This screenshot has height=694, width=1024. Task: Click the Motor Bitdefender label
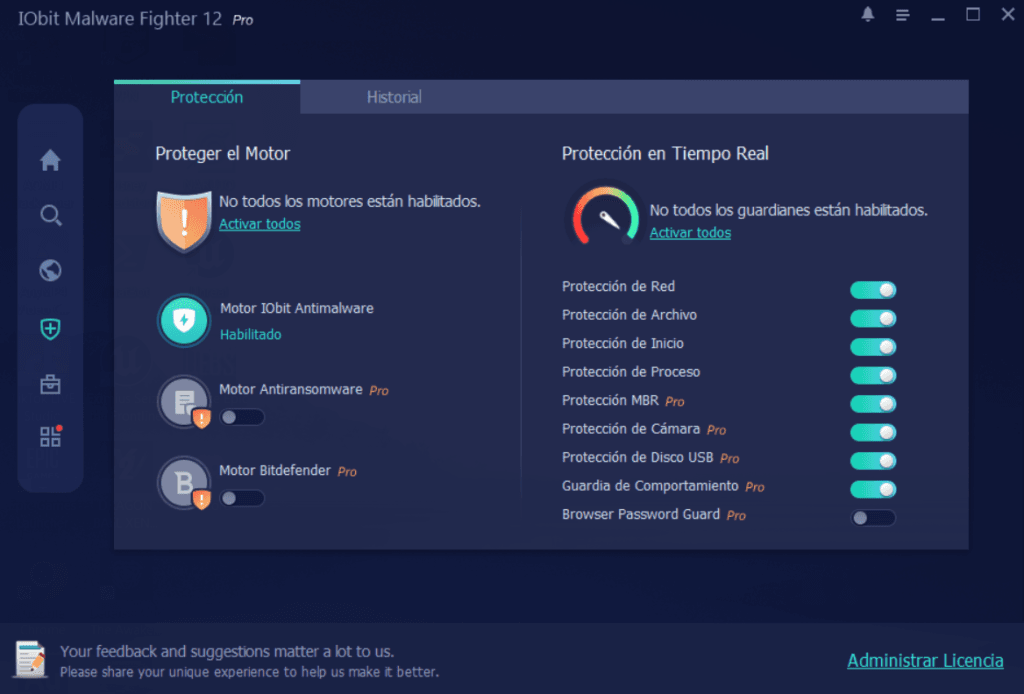click(275, 471)
